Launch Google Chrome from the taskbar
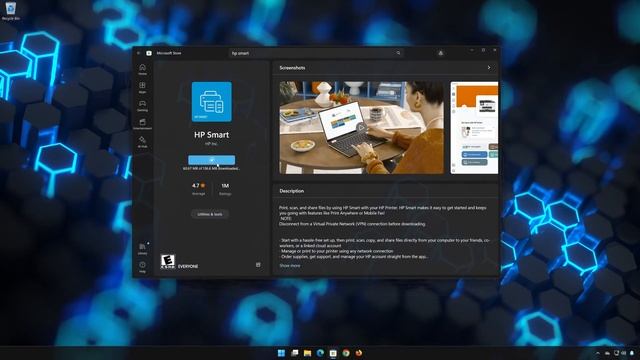 [346, 353]
